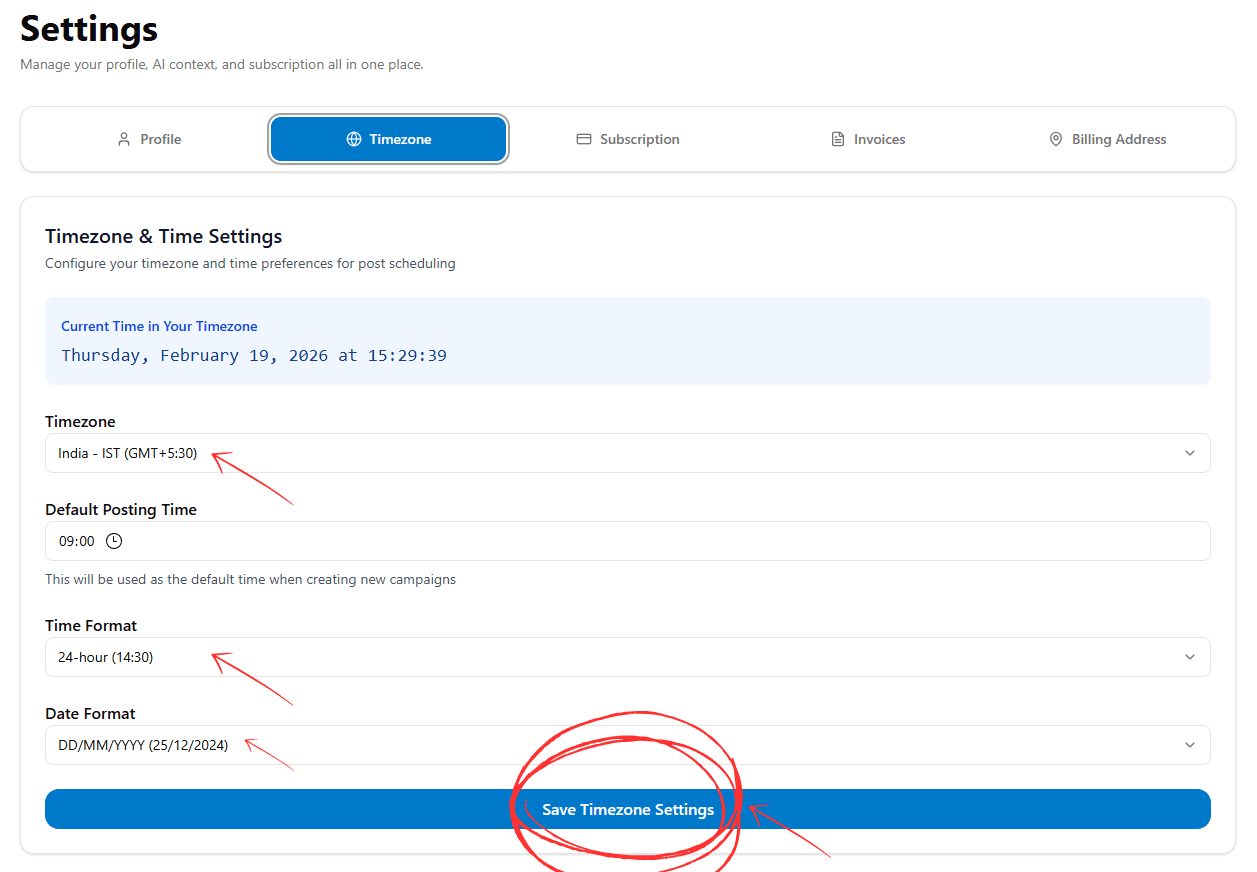Click the document icon beside Invoices
This screenshot has width=1257, height=872.
[x=838, y=139]
